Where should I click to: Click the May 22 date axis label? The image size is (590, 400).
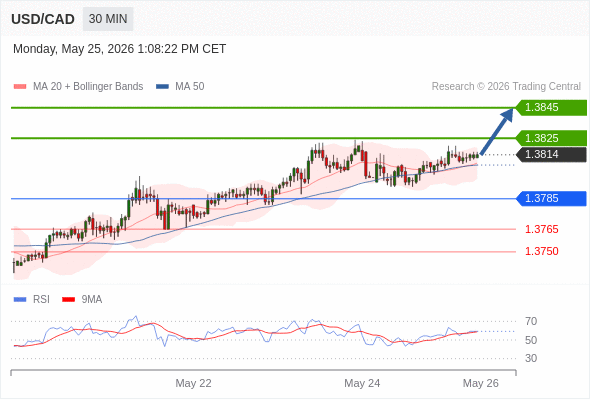(x=193, y=383)
